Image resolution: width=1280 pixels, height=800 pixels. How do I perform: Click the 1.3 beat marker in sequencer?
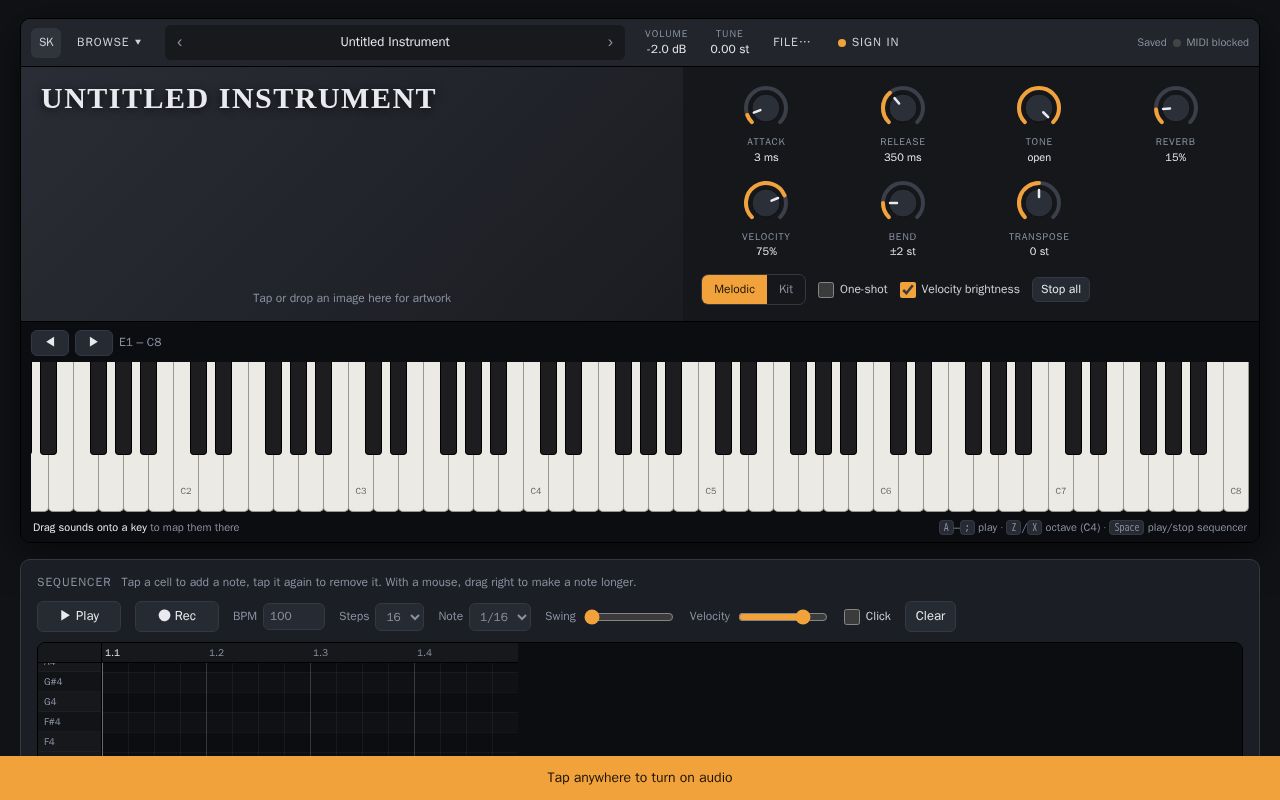pos(320,653)
